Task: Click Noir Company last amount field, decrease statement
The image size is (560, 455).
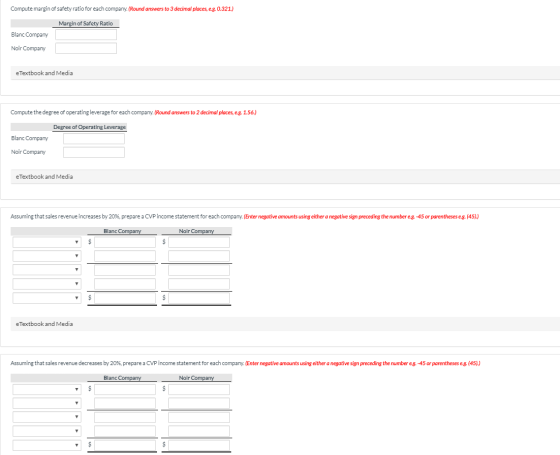Action: 199,445
